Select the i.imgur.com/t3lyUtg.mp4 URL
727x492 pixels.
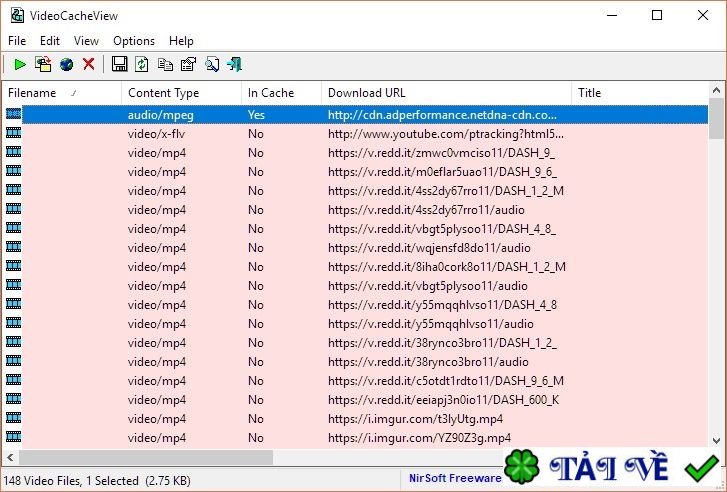[415, 419]
